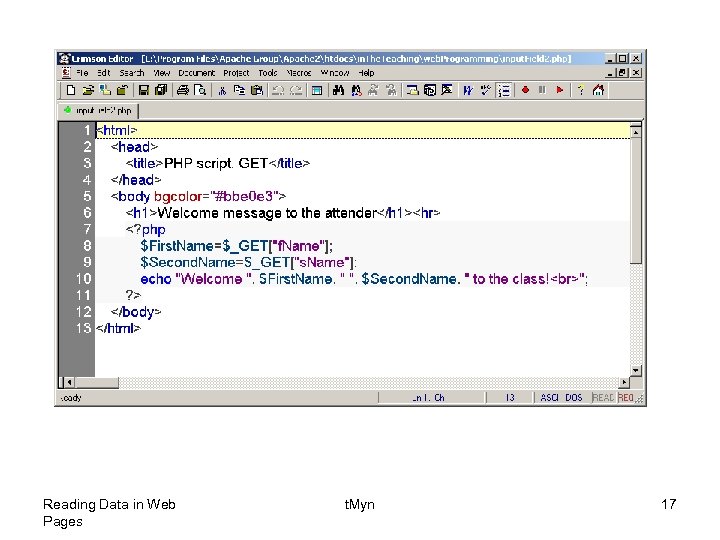The image size is (720, 540).
Task: Click the spell check toolbar icon
Action: [x=485, y=90]
